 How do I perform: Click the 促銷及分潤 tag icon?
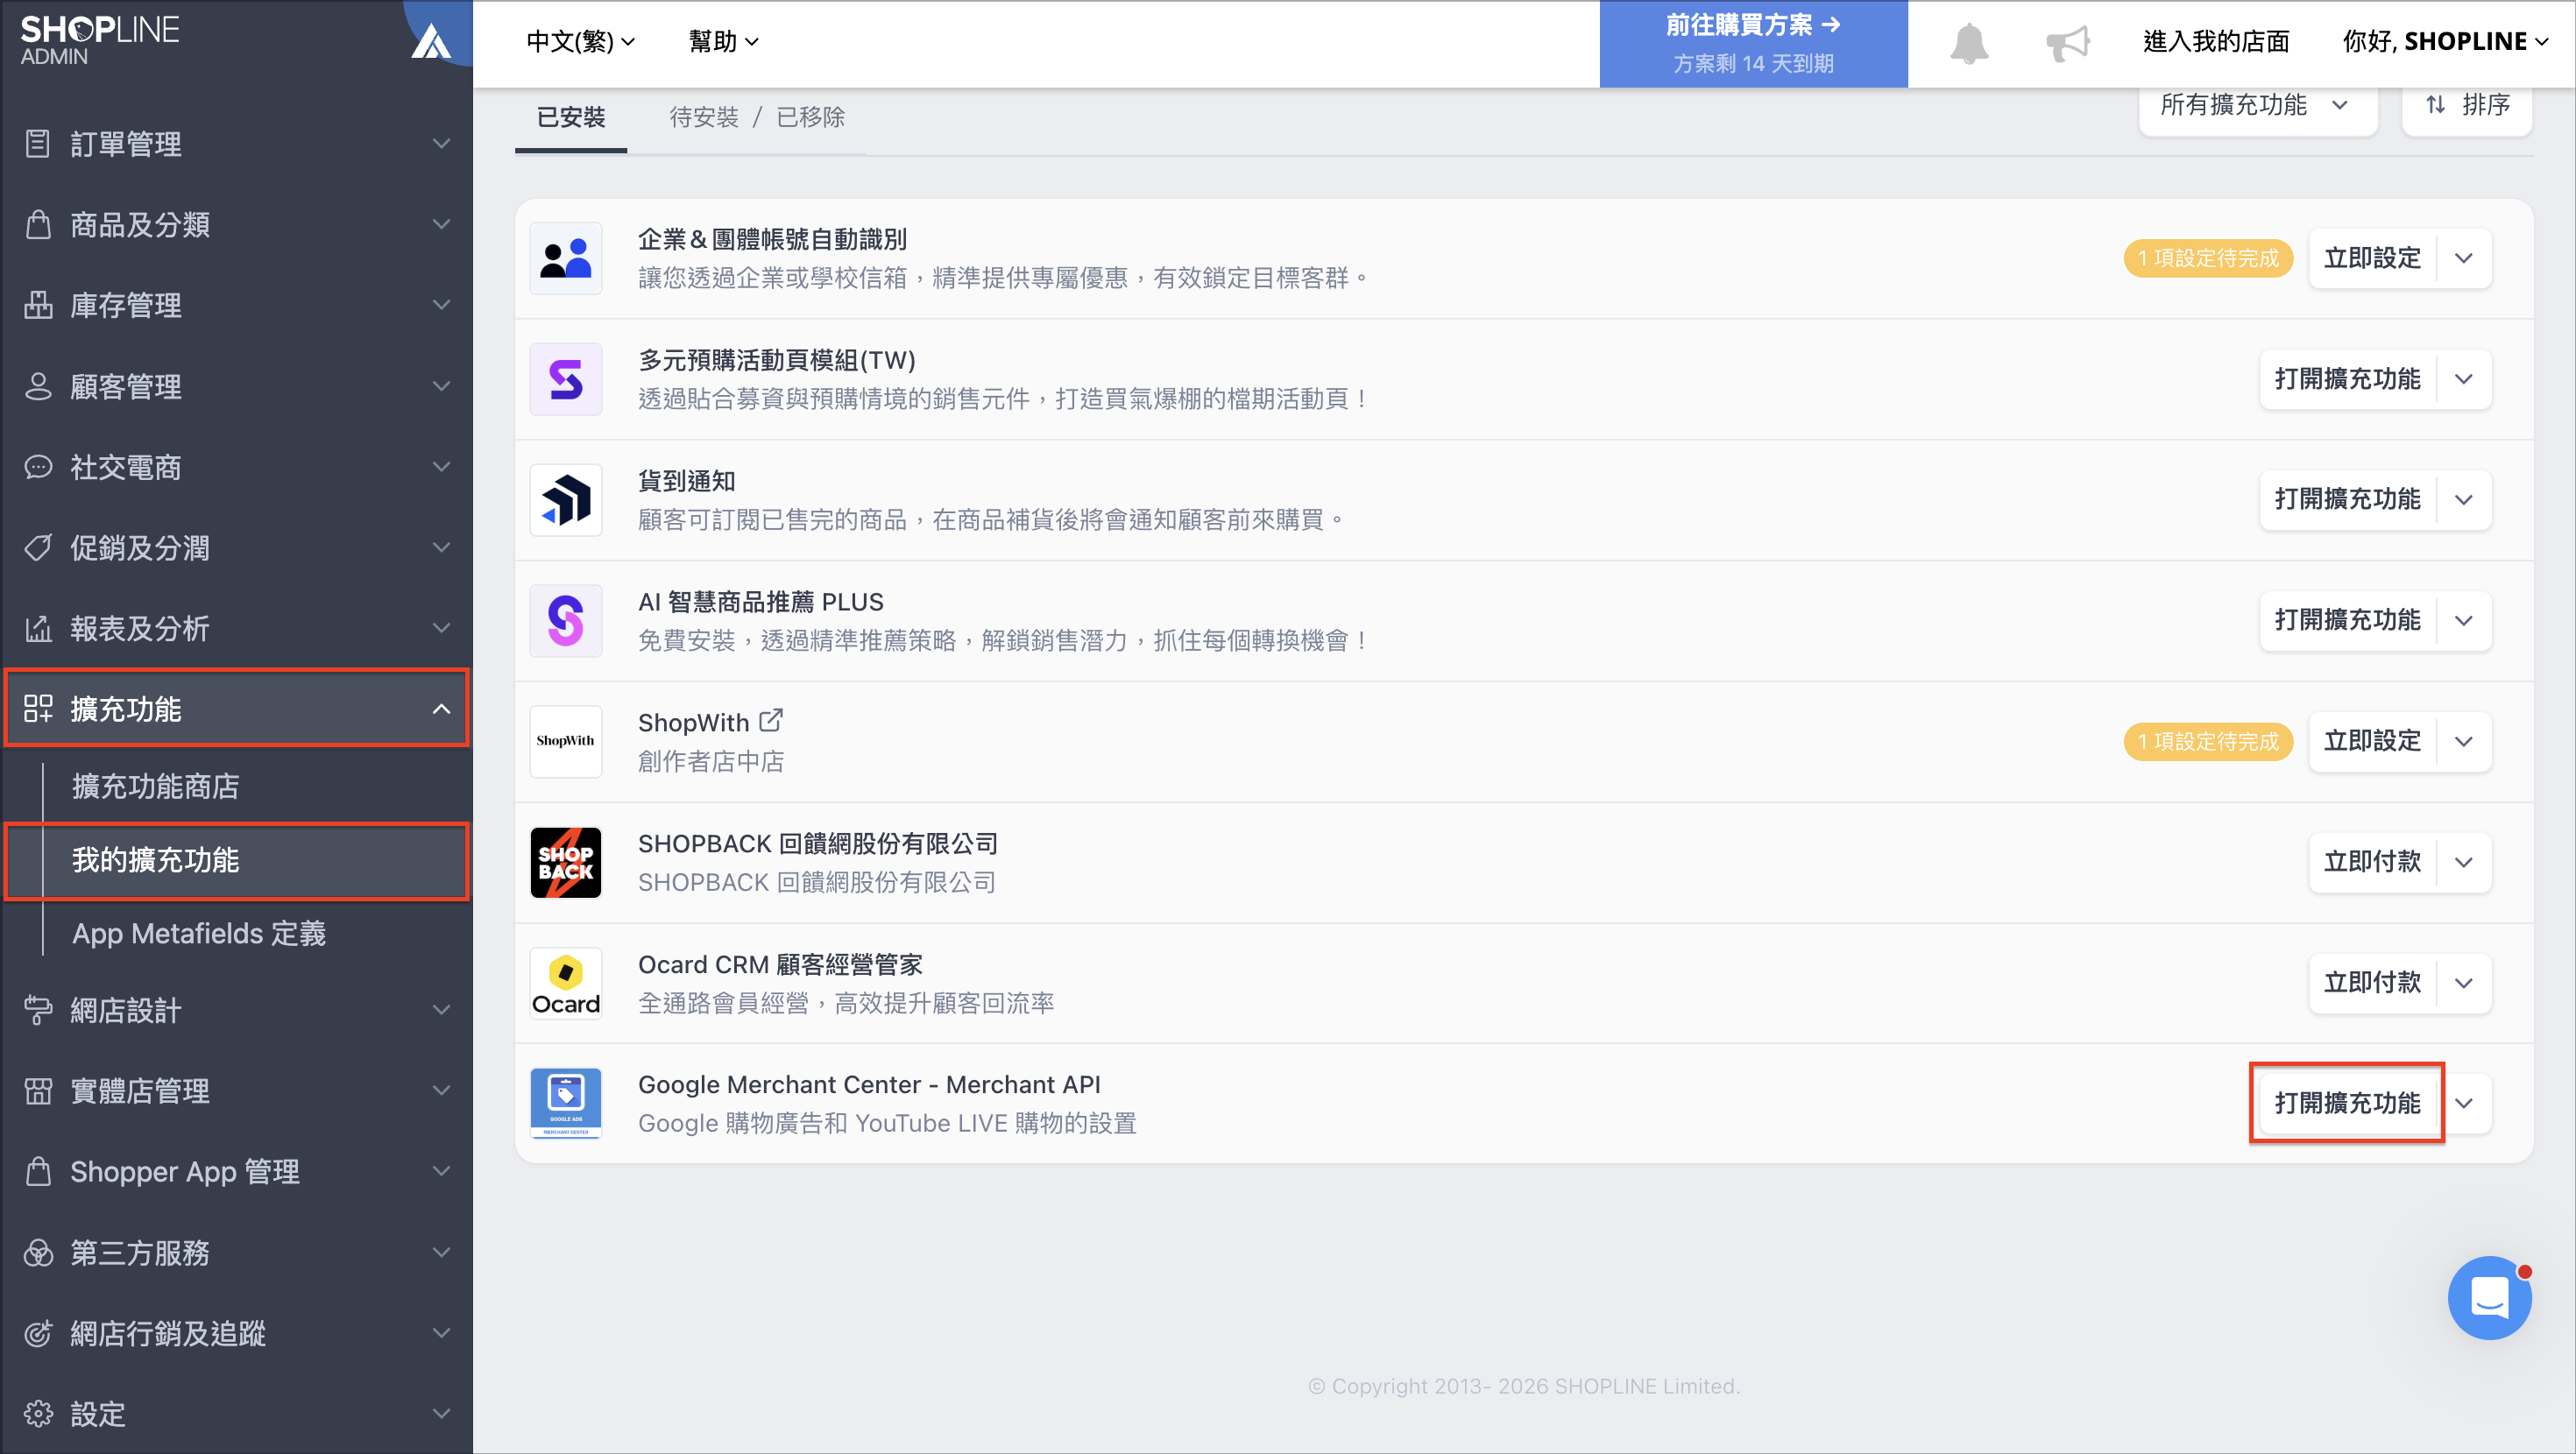38,548
